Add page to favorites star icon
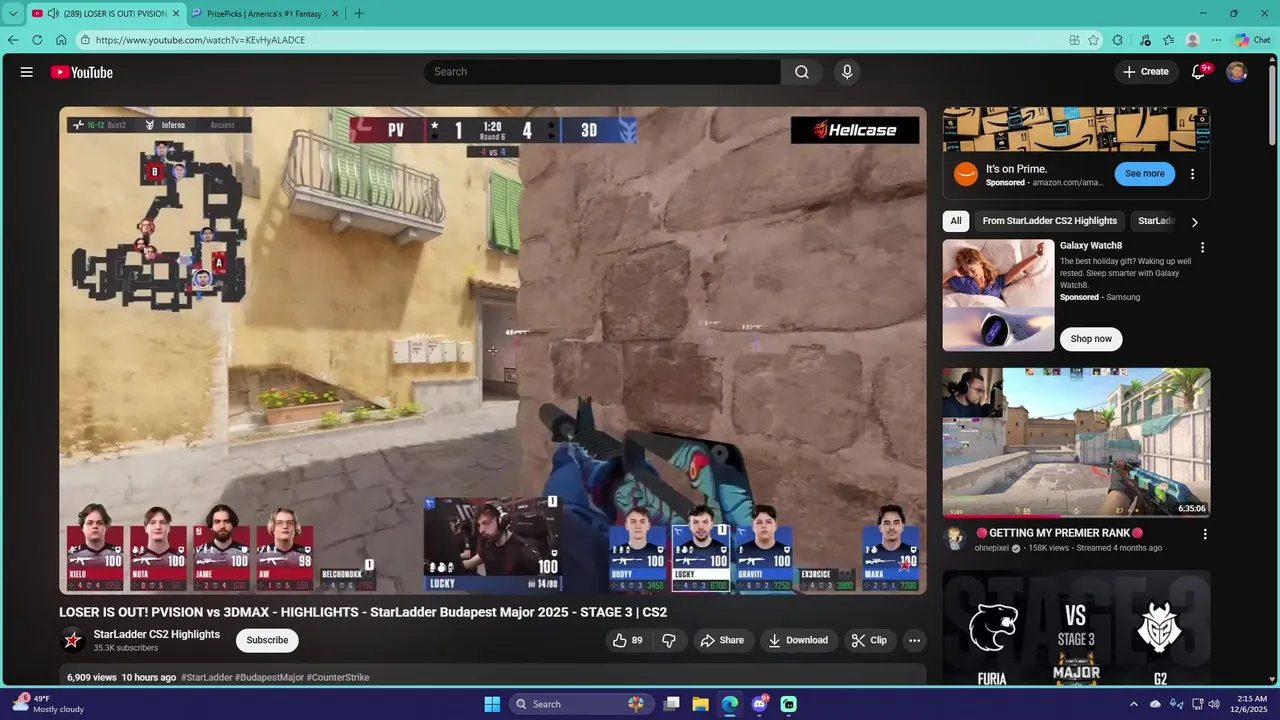 click(1093, 40)
